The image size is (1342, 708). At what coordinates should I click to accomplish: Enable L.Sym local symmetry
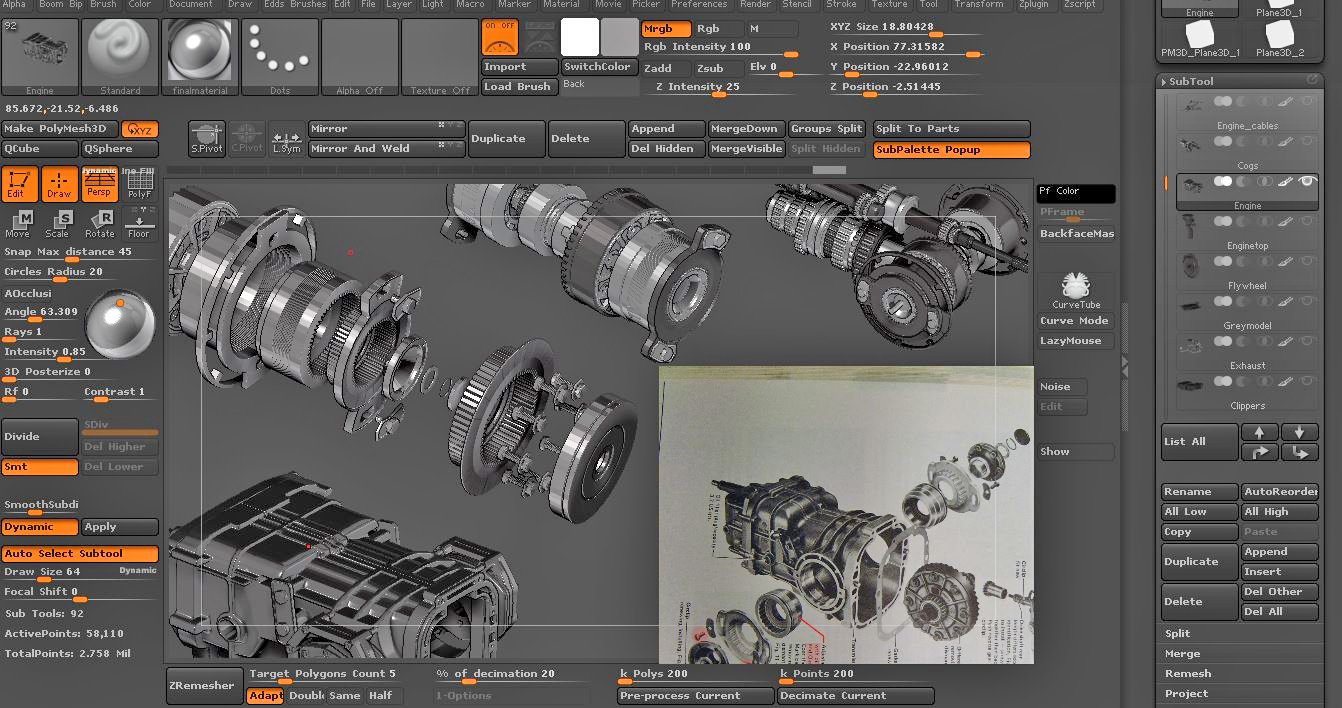click(x=287, y=139)
